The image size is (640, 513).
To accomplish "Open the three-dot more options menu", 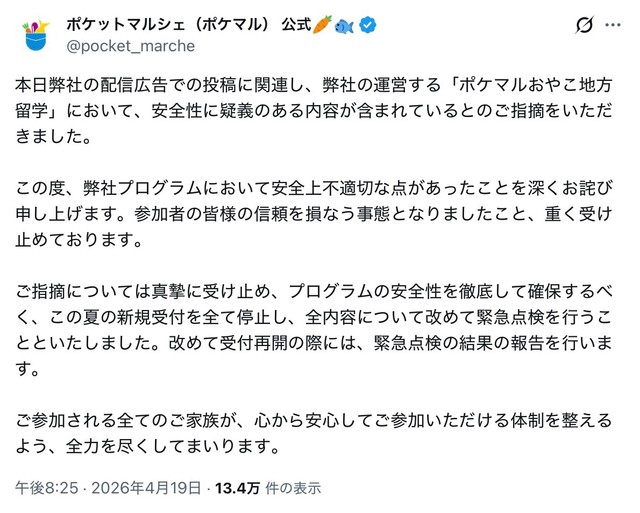I will 614,26.
